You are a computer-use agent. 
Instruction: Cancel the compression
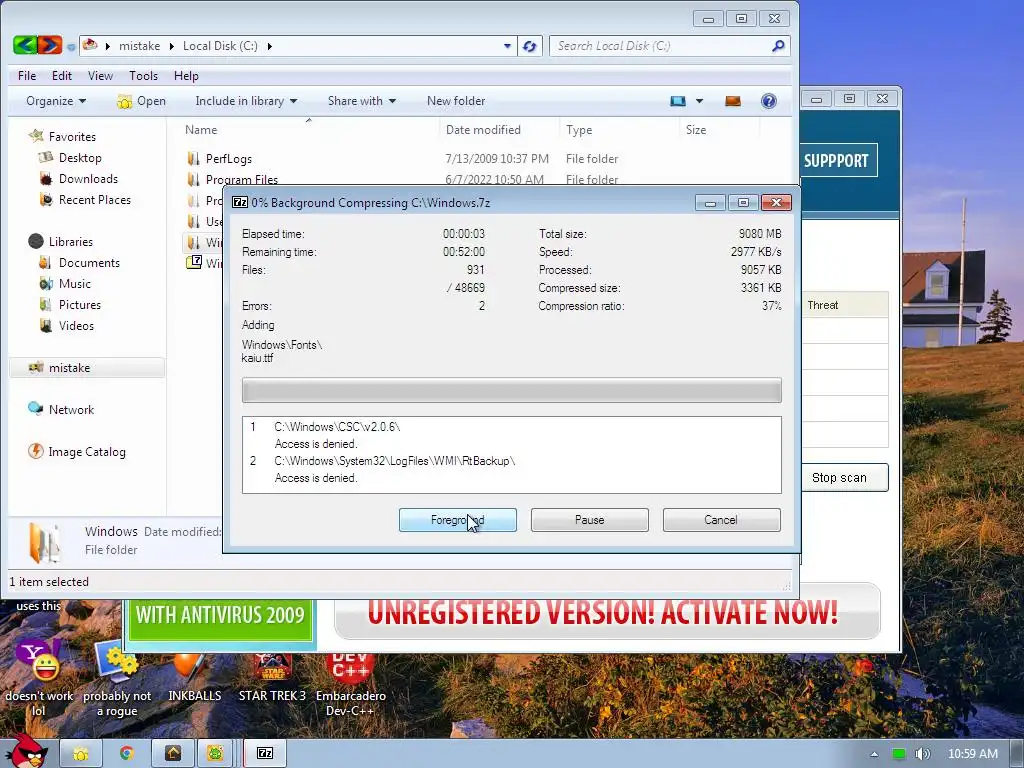pos(721,520)
